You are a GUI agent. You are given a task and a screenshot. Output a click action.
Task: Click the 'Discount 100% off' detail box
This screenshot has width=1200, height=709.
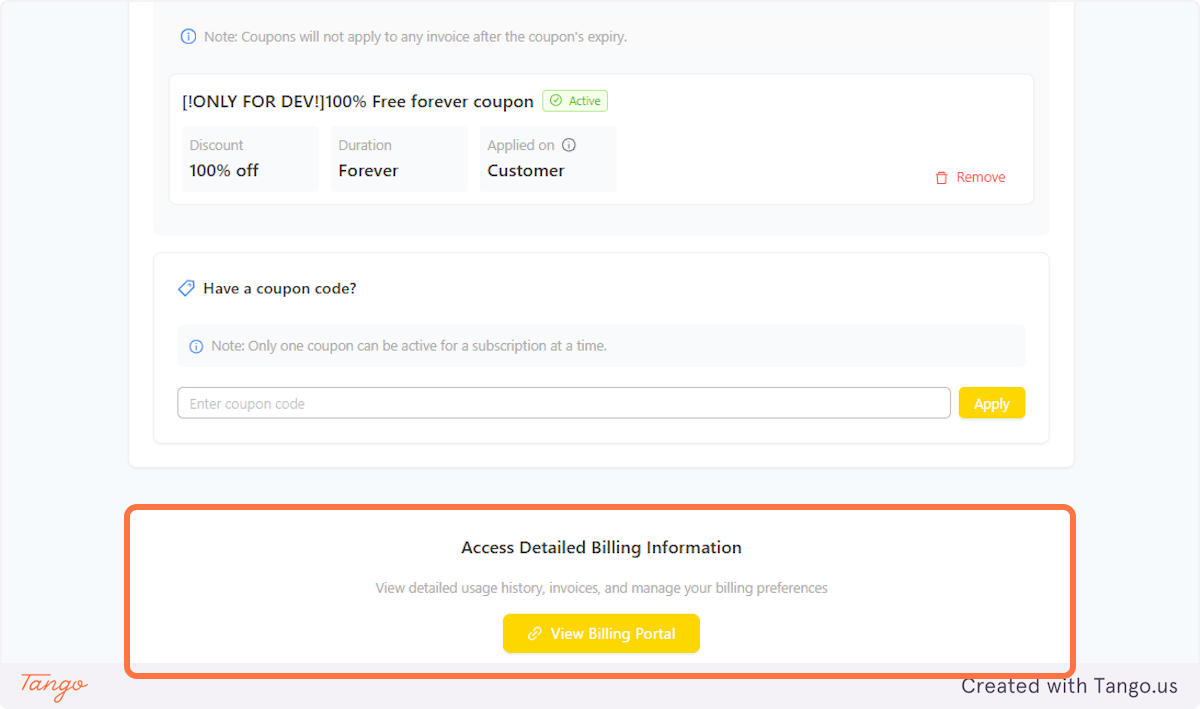(250, 158)
